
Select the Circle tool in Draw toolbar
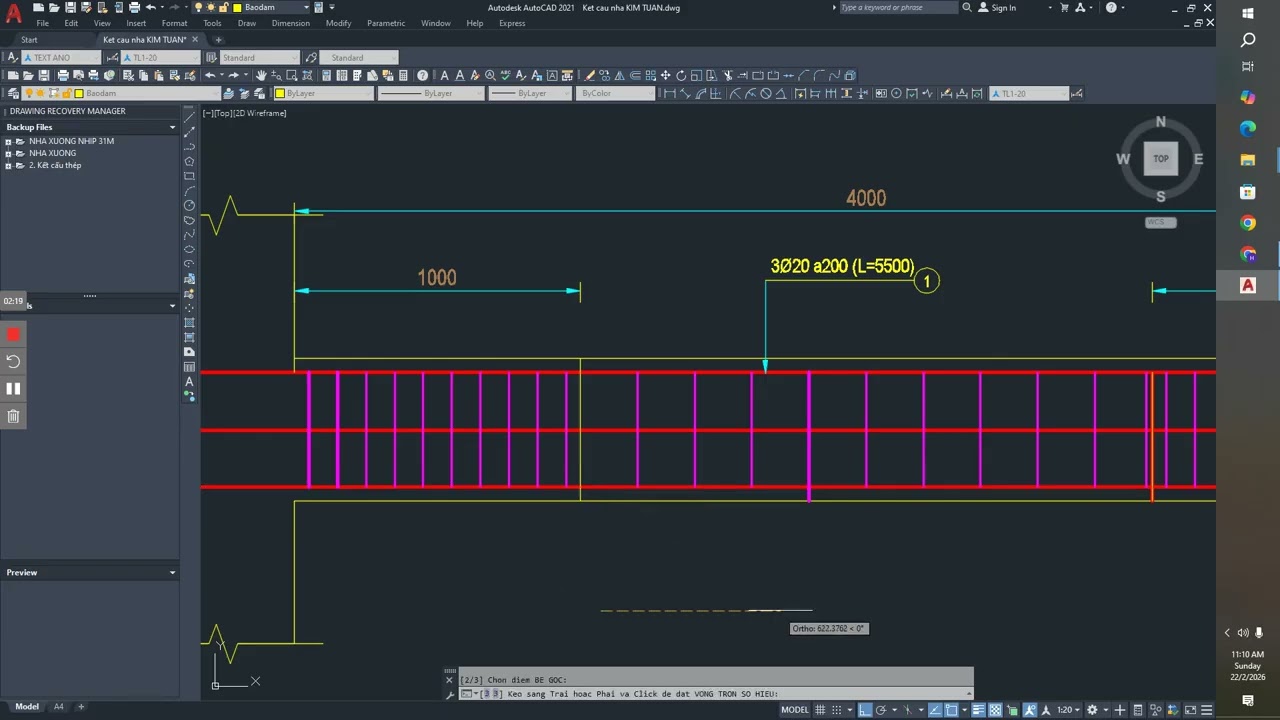[189, 205]
